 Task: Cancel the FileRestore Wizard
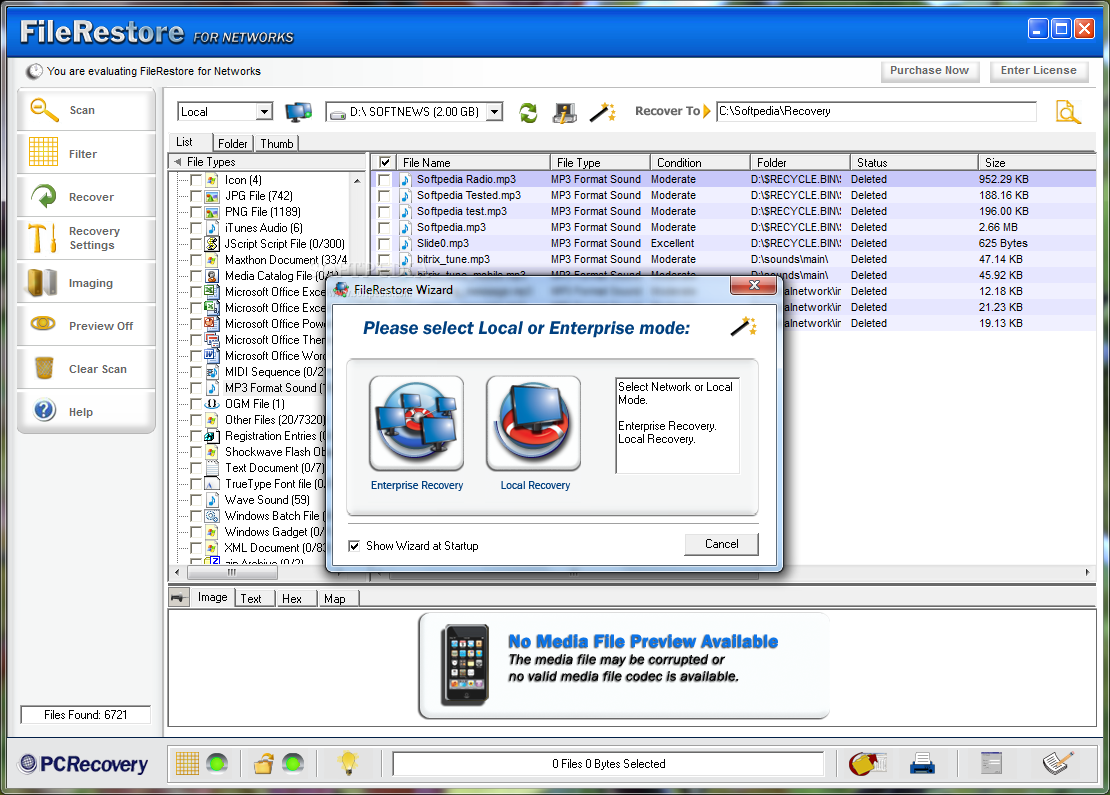pyautogui.click(x=721, y=544)
